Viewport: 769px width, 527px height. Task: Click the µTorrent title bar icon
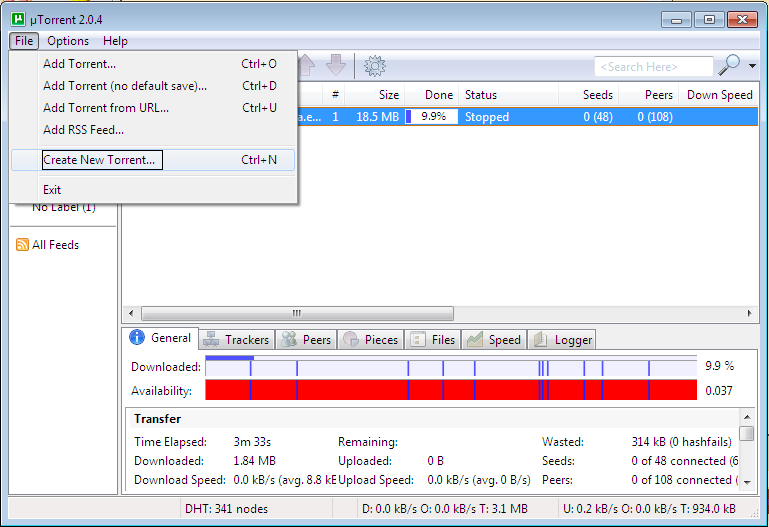(x=18, y=19)
